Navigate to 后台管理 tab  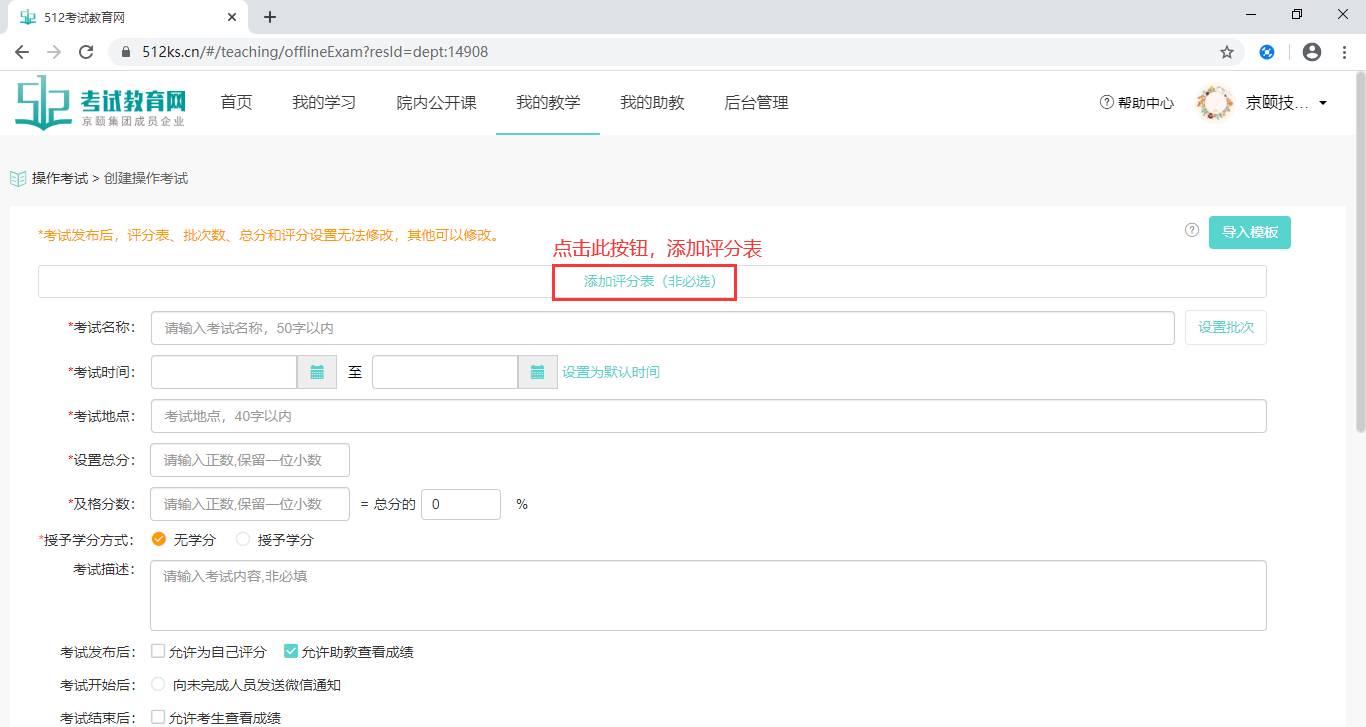[x=756, y=103]
